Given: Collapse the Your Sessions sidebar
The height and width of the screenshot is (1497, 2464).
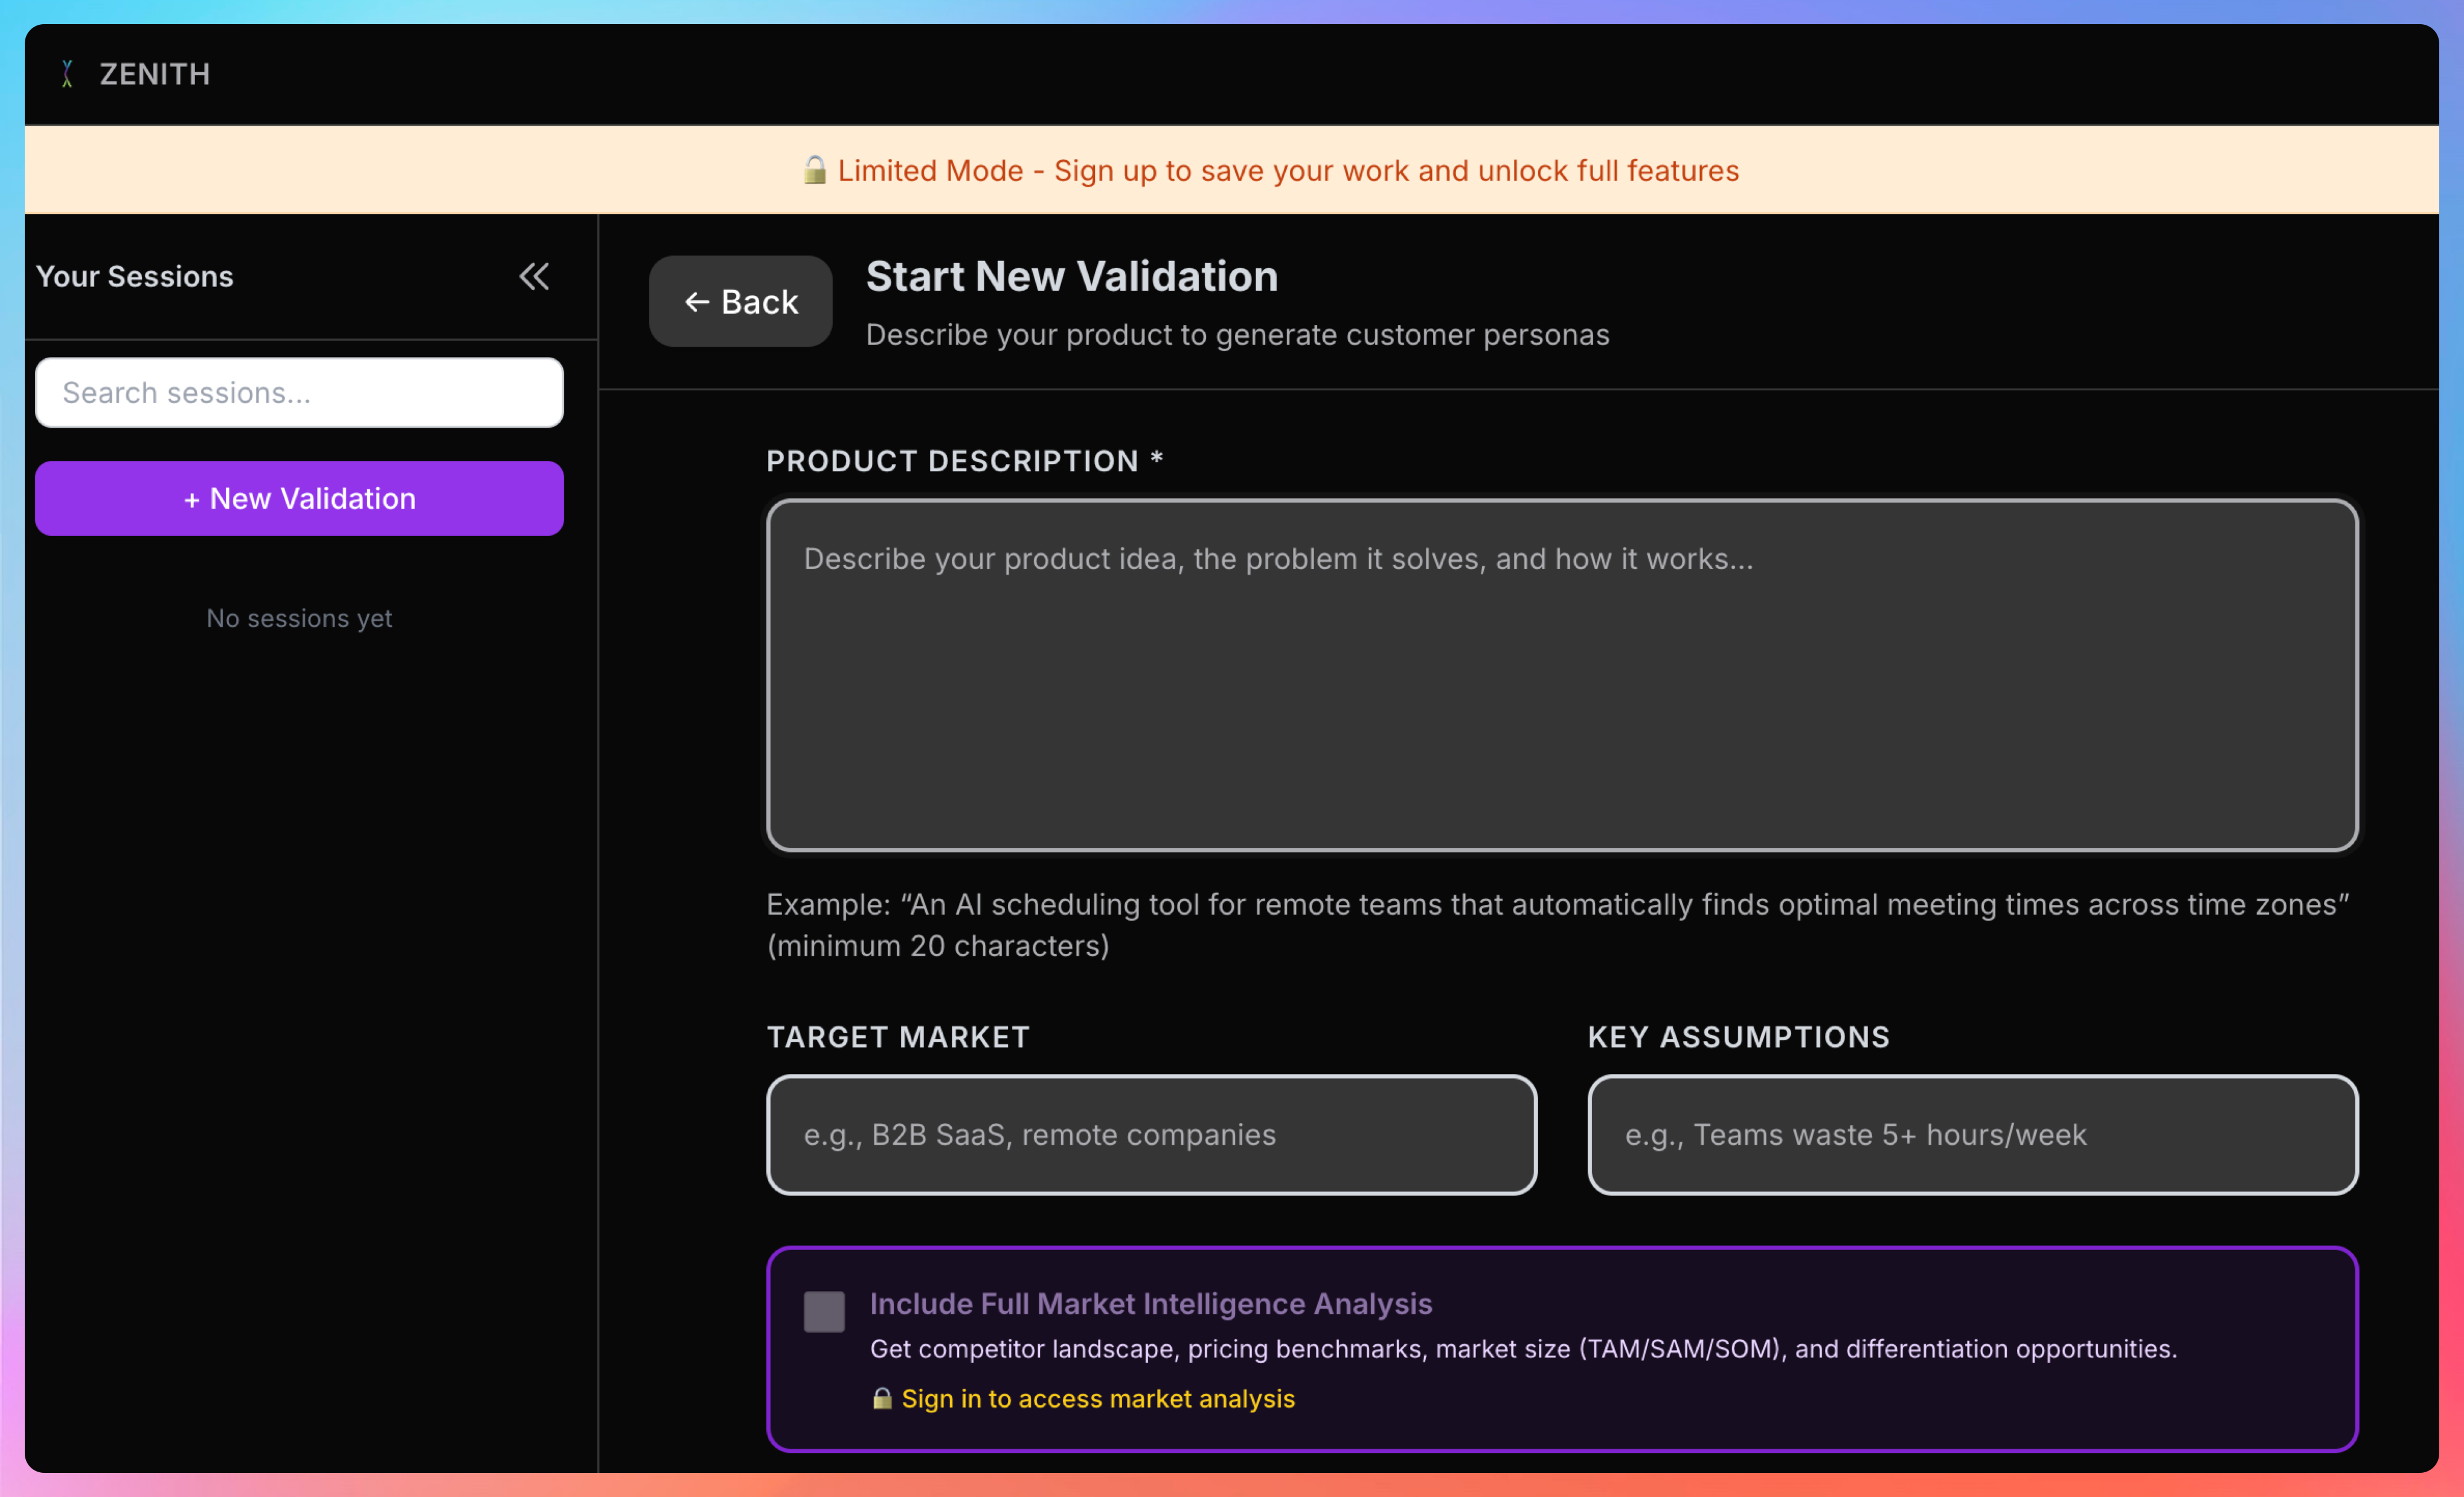Looking at the screenshot, I should (x=534, y=276).
